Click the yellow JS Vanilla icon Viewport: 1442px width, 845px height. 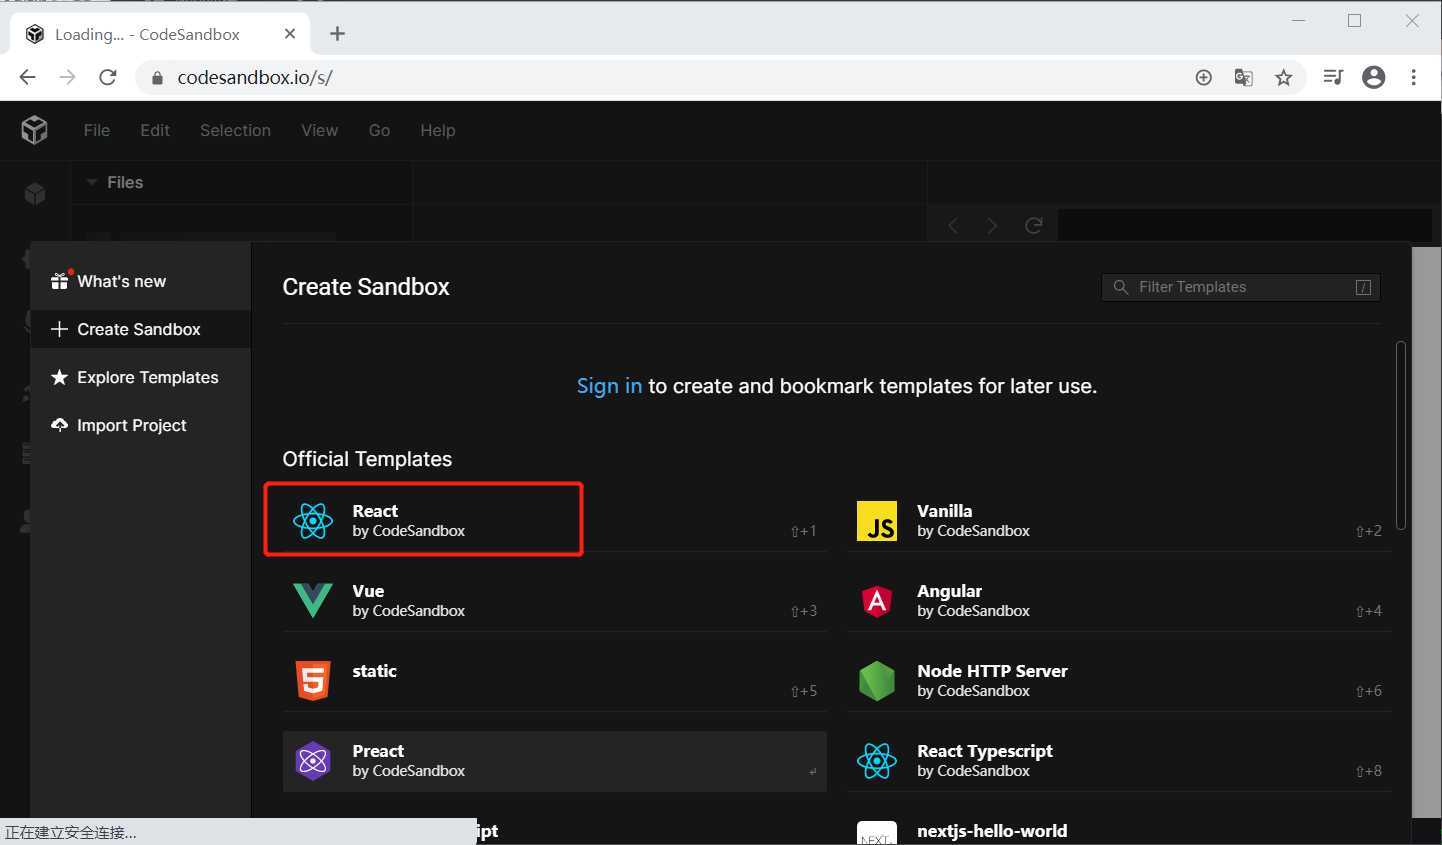click(x=877, y=521)
